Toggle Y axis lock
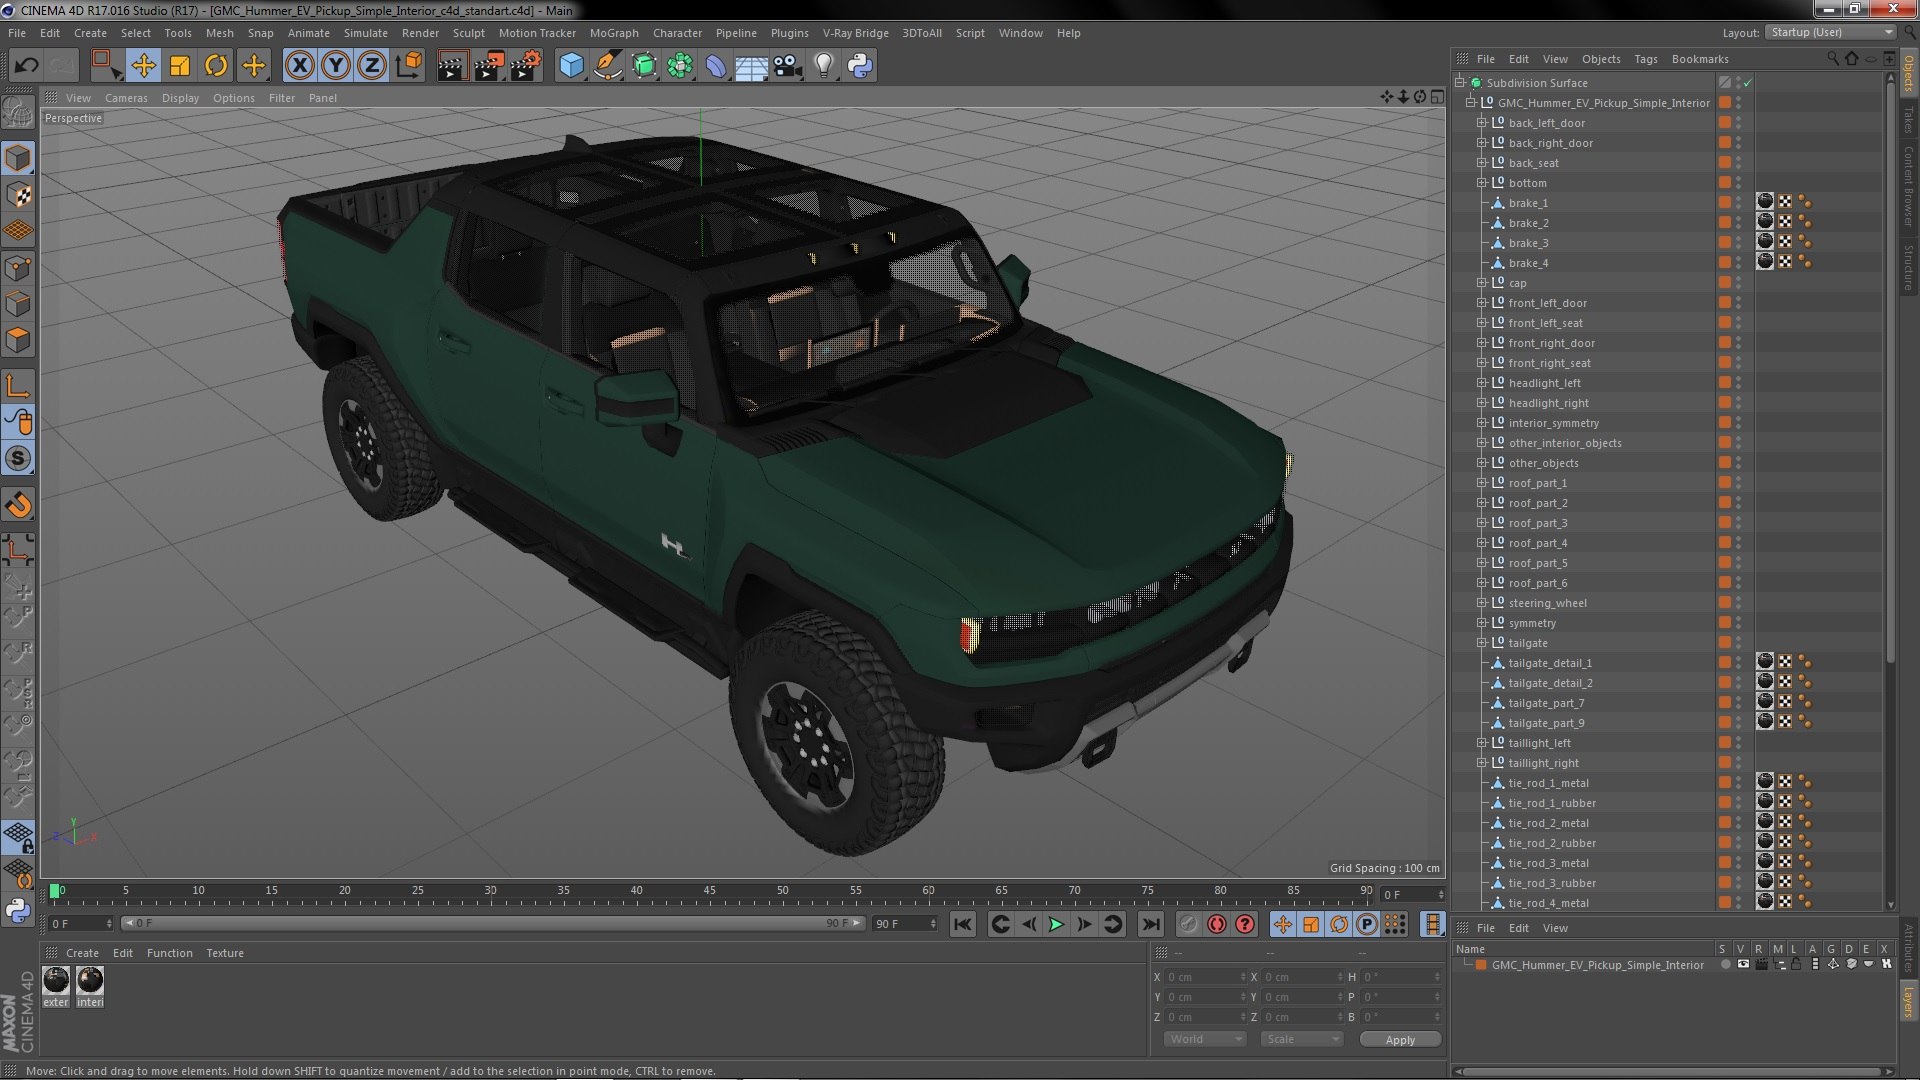This screenshot has width=1920, height=1080. (336, 66)
